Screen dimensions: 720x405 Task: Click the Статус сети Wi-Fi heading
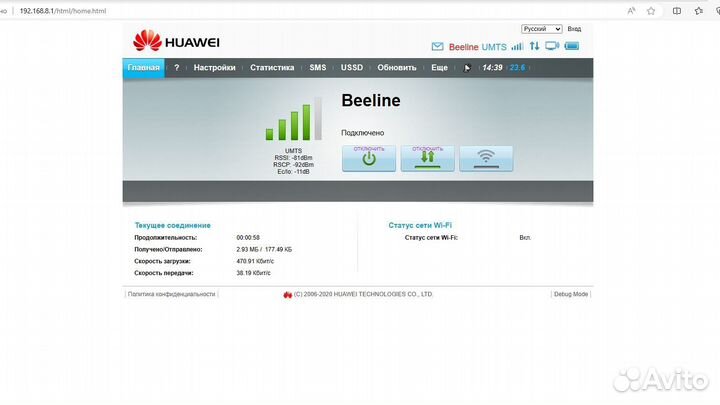pyautogui.click(x=420, y=225)
